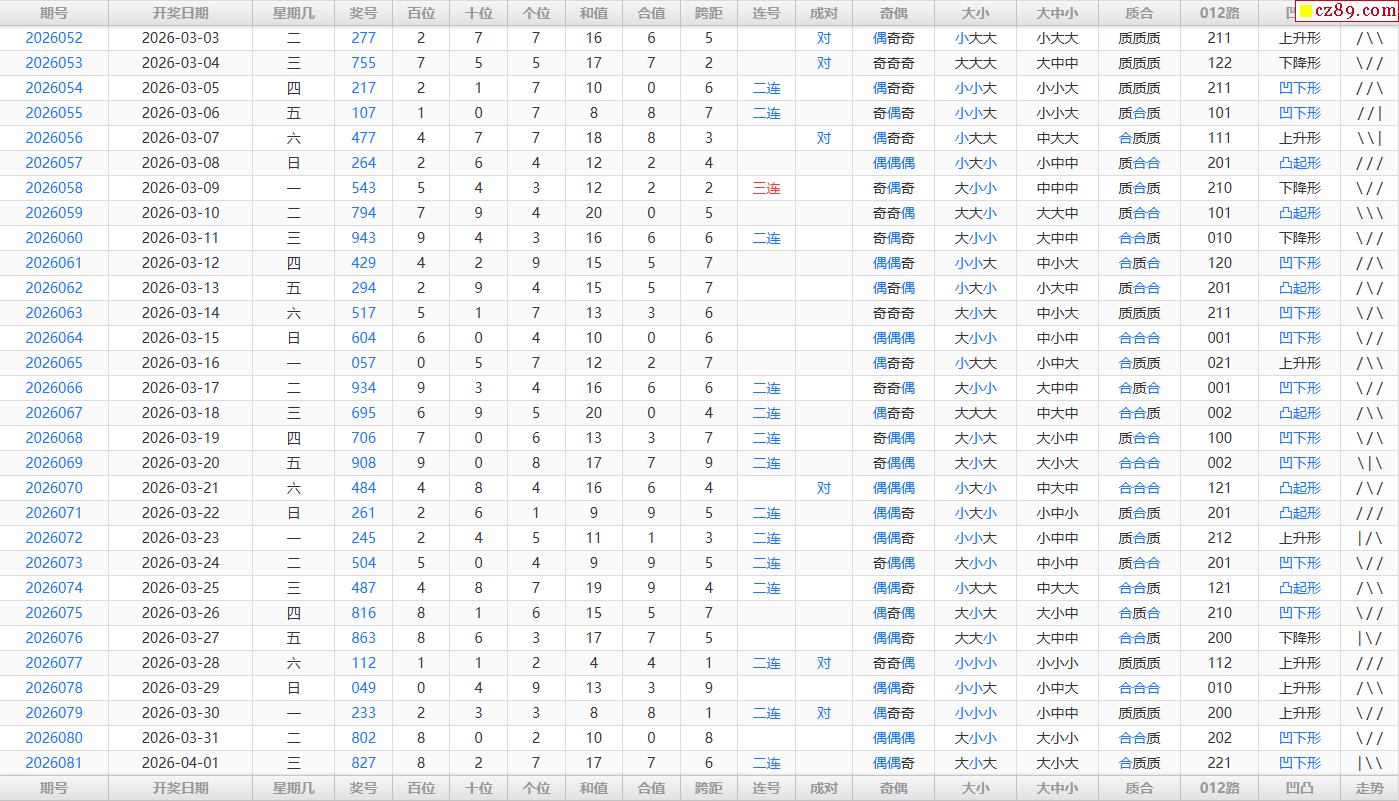1399x801 pixels.
Task: Select the 下降形 cell in row 2026076
Action: tap(1299, 638)
